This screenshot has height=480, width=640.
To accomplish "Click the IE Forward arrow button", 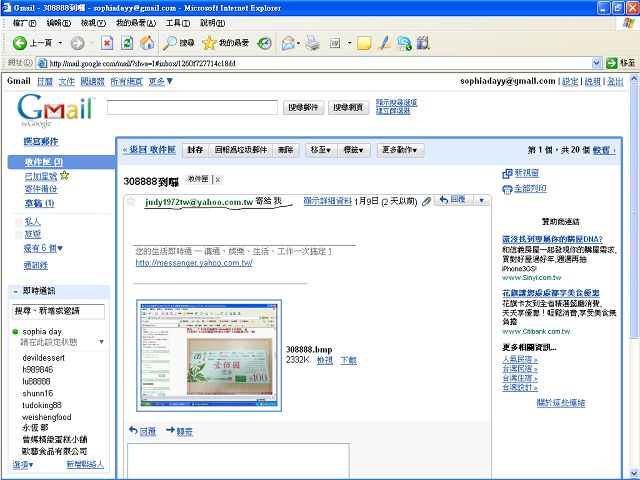I will click(x=78, y=43).
